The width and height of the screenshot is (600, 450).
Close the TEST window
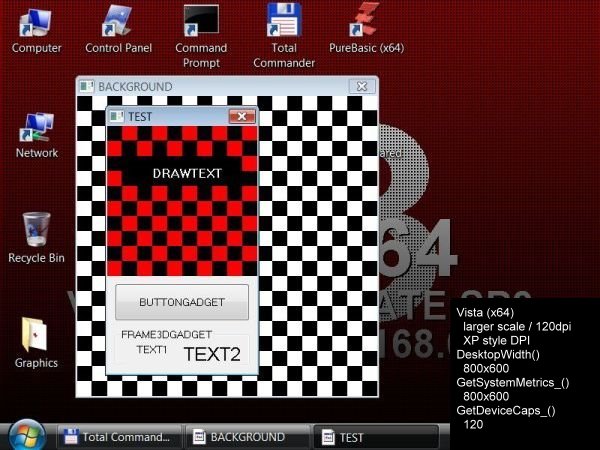[241, 117]
